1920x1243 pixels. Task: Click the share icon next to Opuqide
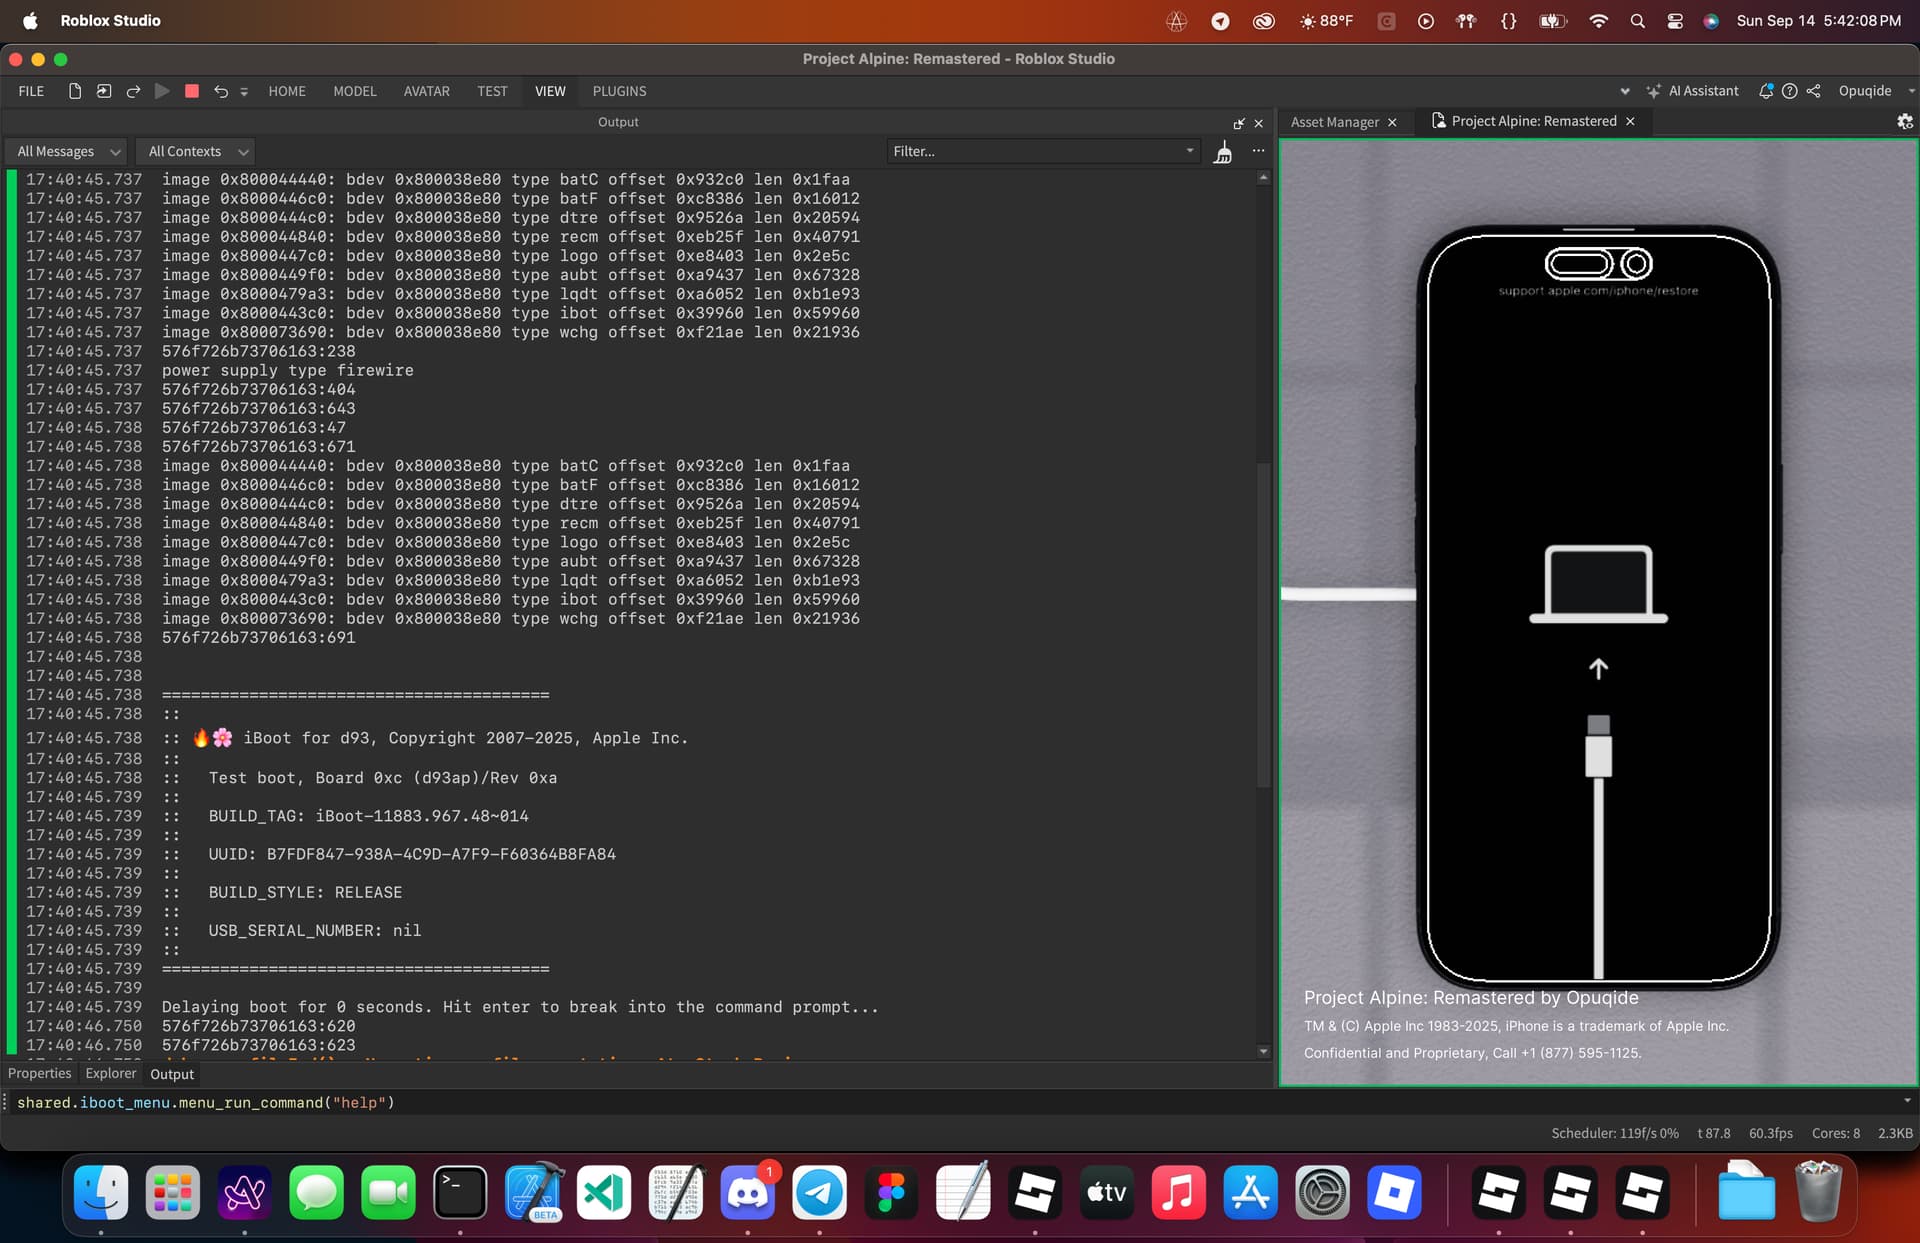tap(1813, 91)
